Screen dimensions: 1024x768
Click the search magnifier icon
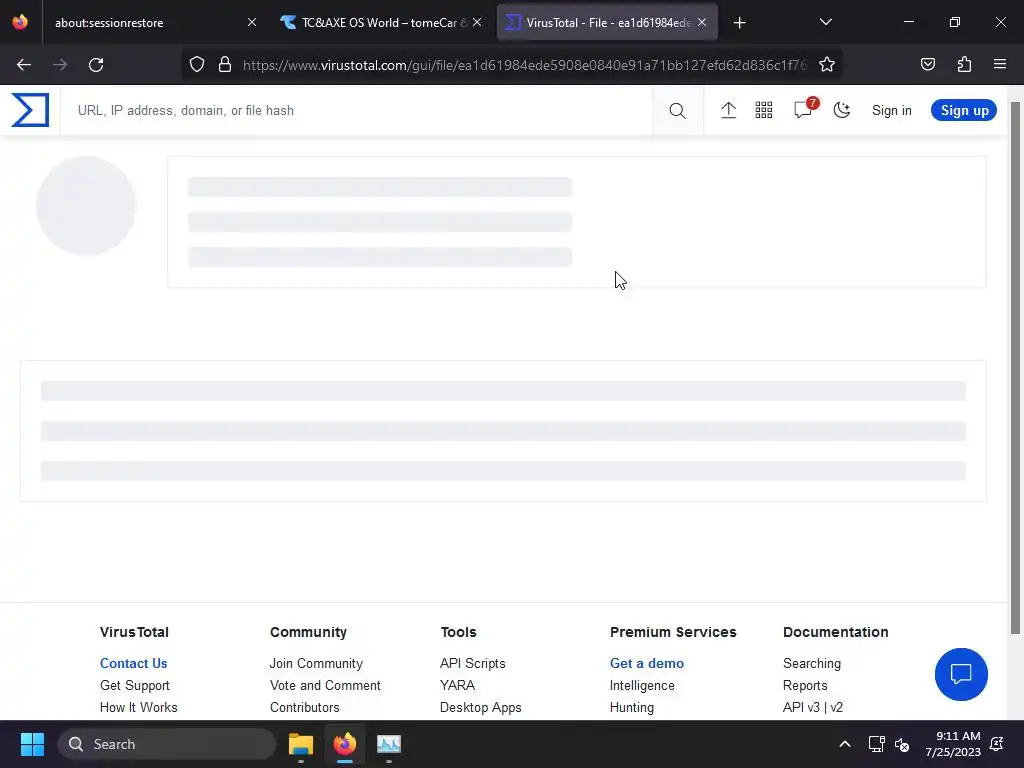point(677,110)
